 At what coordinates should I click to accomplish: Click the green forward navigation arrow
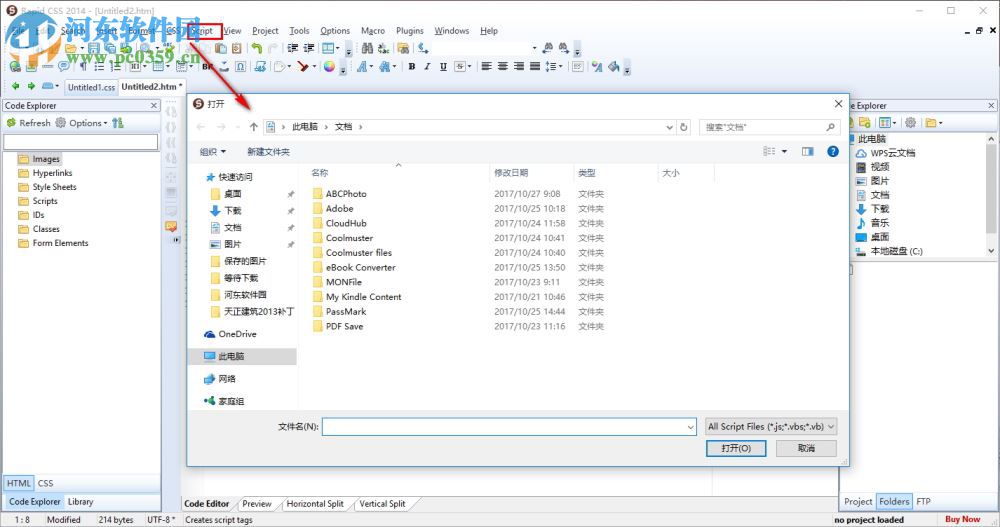pos(31,85)
